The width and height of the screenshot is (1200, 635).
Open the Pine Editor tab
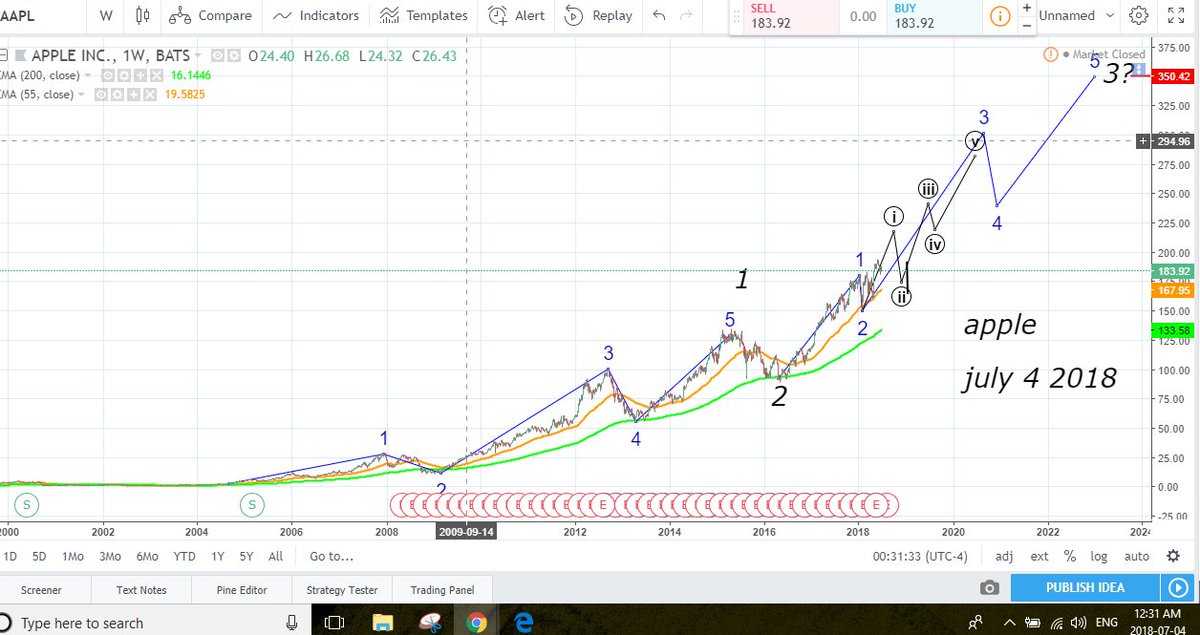[x=241, y=590]
